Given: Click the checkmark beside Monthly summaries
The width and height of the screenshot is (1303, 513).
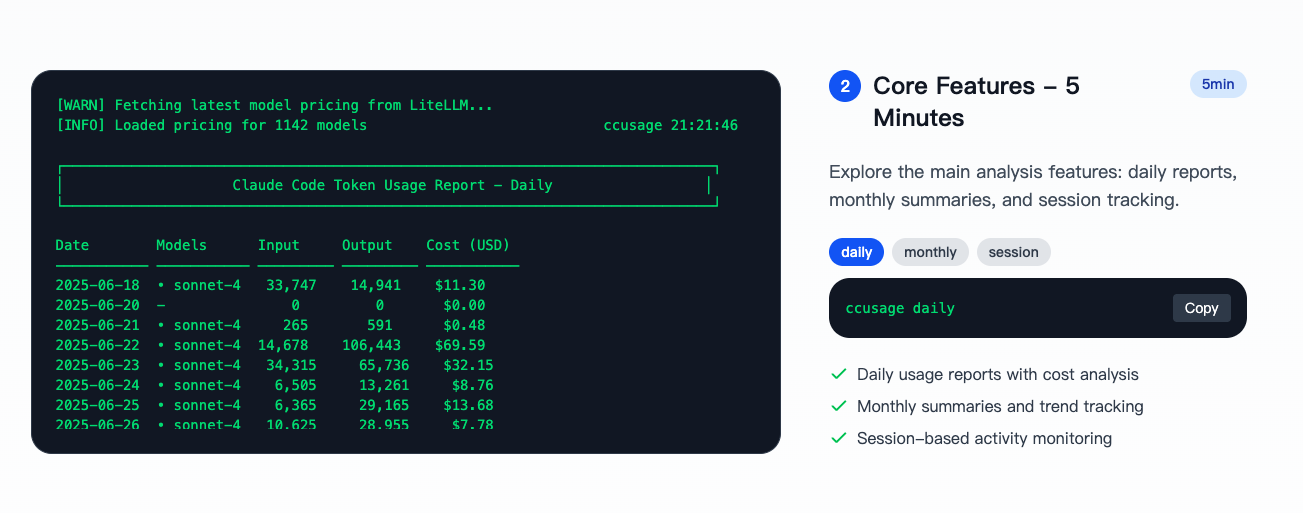Looking at the screenshot, I should [x=839, y=406].
